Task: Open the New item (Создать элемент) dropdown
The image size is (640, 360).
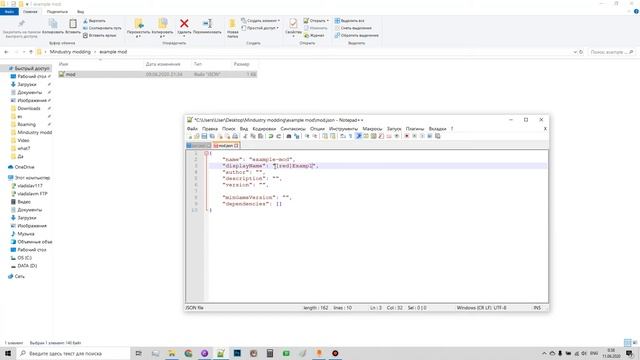Action: click(x=260, y=20)
